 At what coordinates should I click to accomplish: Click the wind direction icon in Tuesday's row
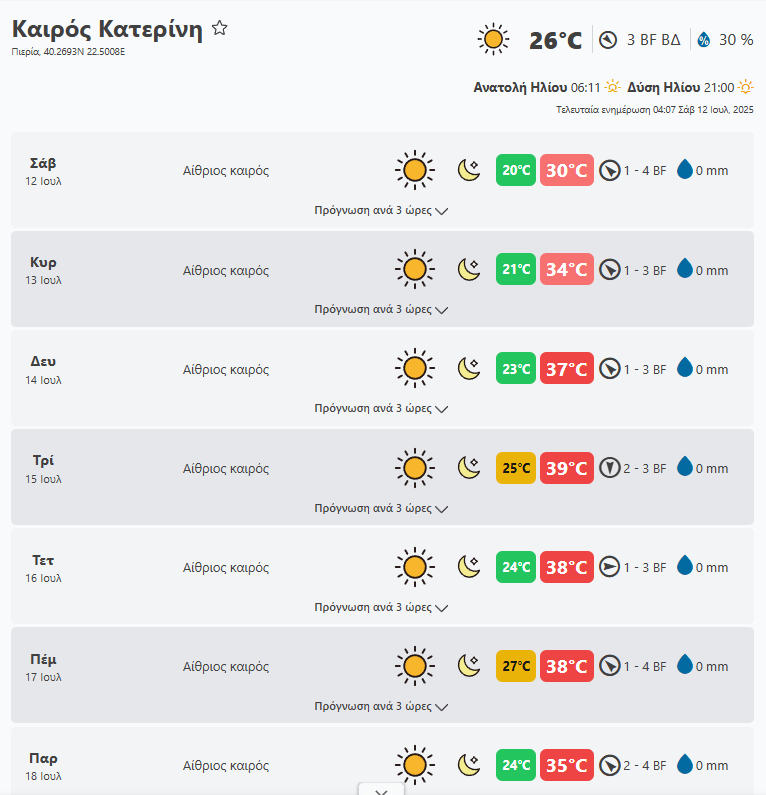pyautogui.click(x=610, y=468)
